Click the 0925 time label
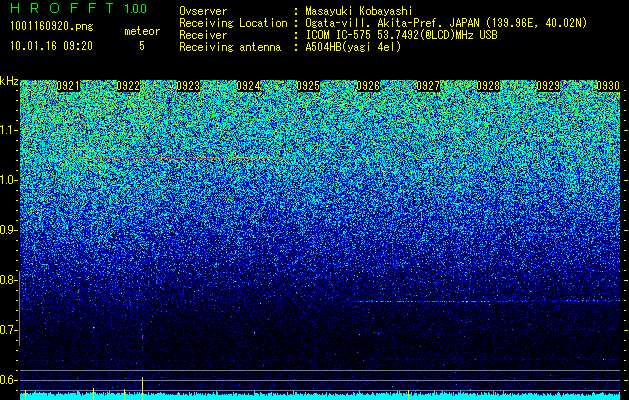The width and height of the screenshot is (629, 400). pyautogui.click(x=308, y=86)
